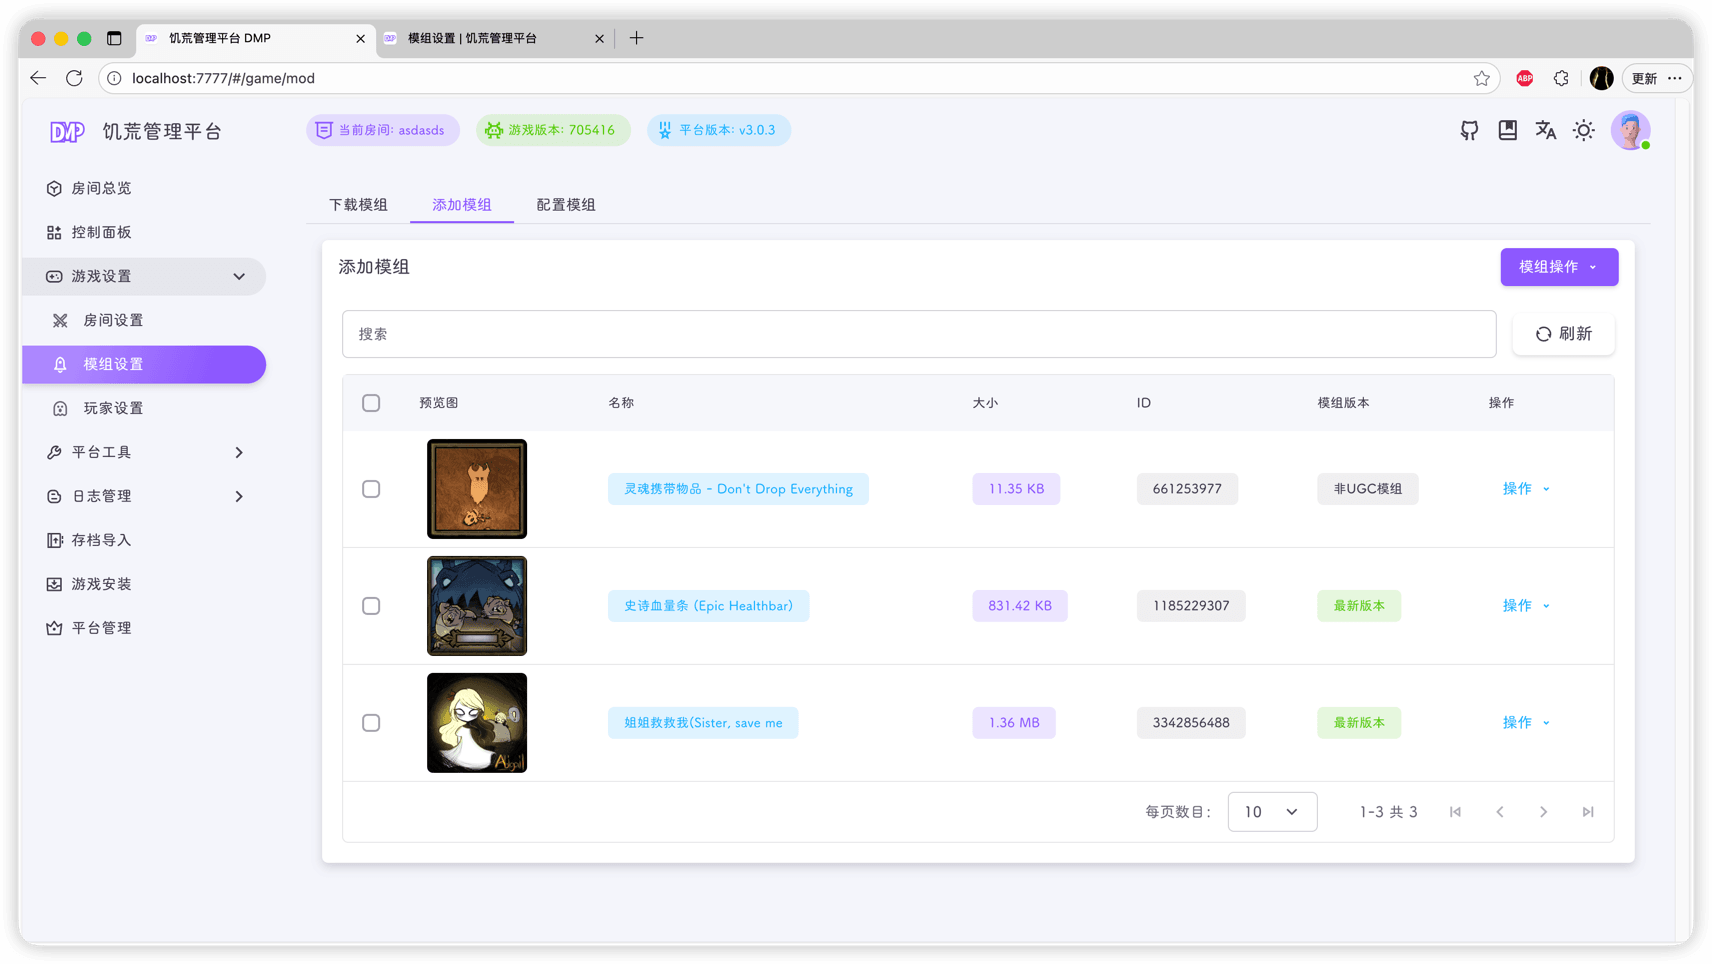
Task: Toggle the light/dark theme sun icon
Action: click(1584, 130)
